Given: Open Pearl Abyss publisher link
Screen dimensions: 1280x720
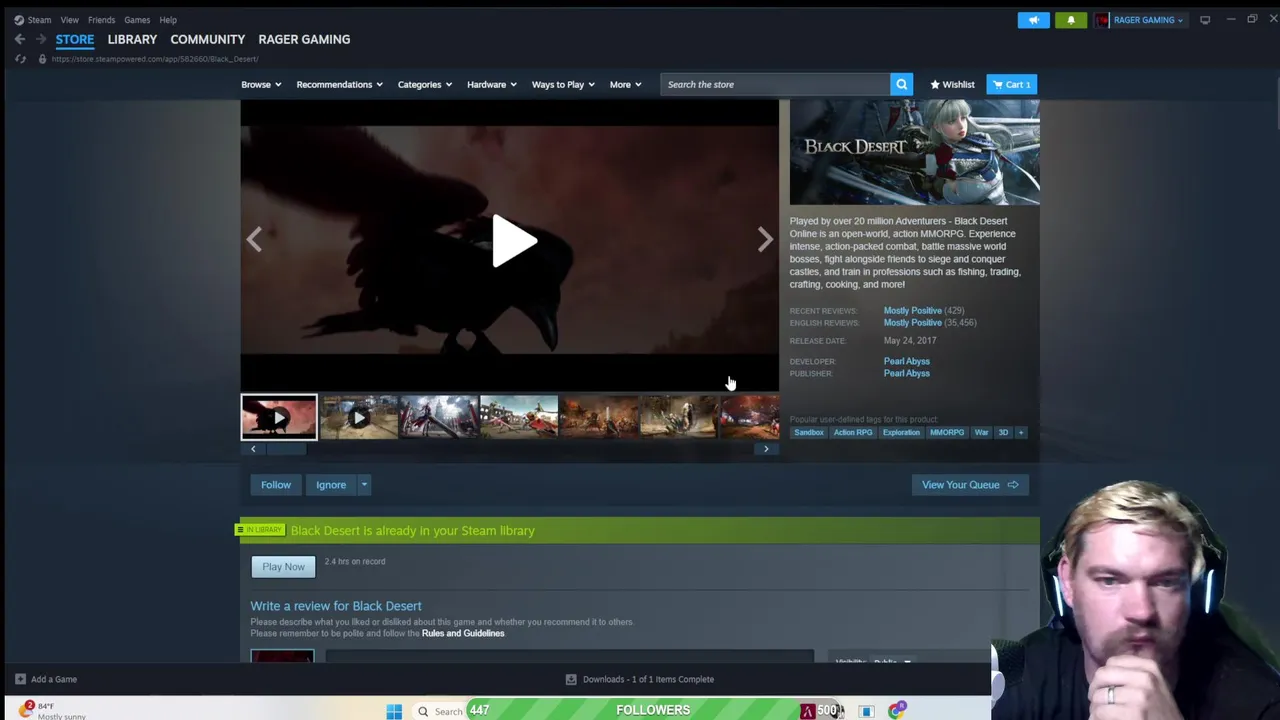Looking at the screenshot, I should (906, 373).
